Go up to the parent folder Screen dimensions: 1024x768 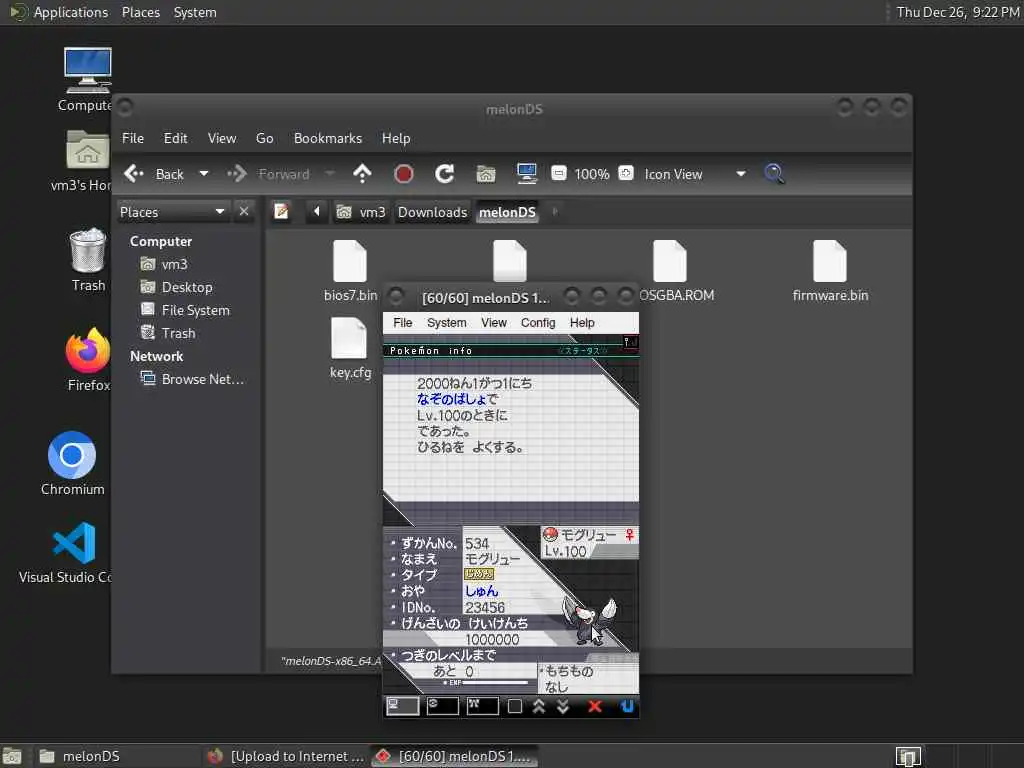pos(362,174)
